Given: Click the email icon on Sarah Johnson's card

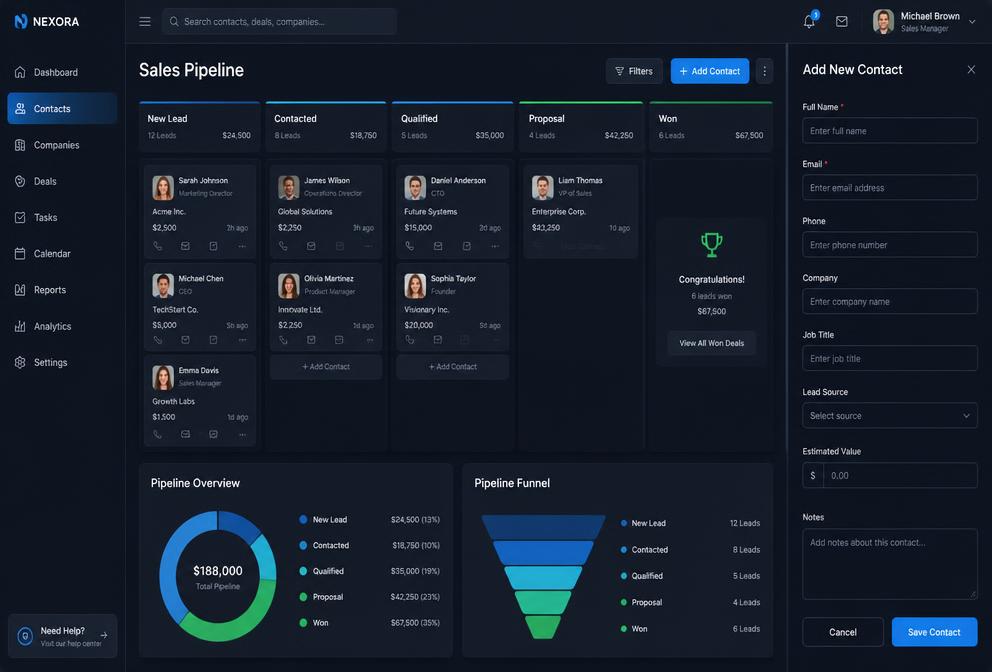Looking at the screenshot, I should pos(185,246).
